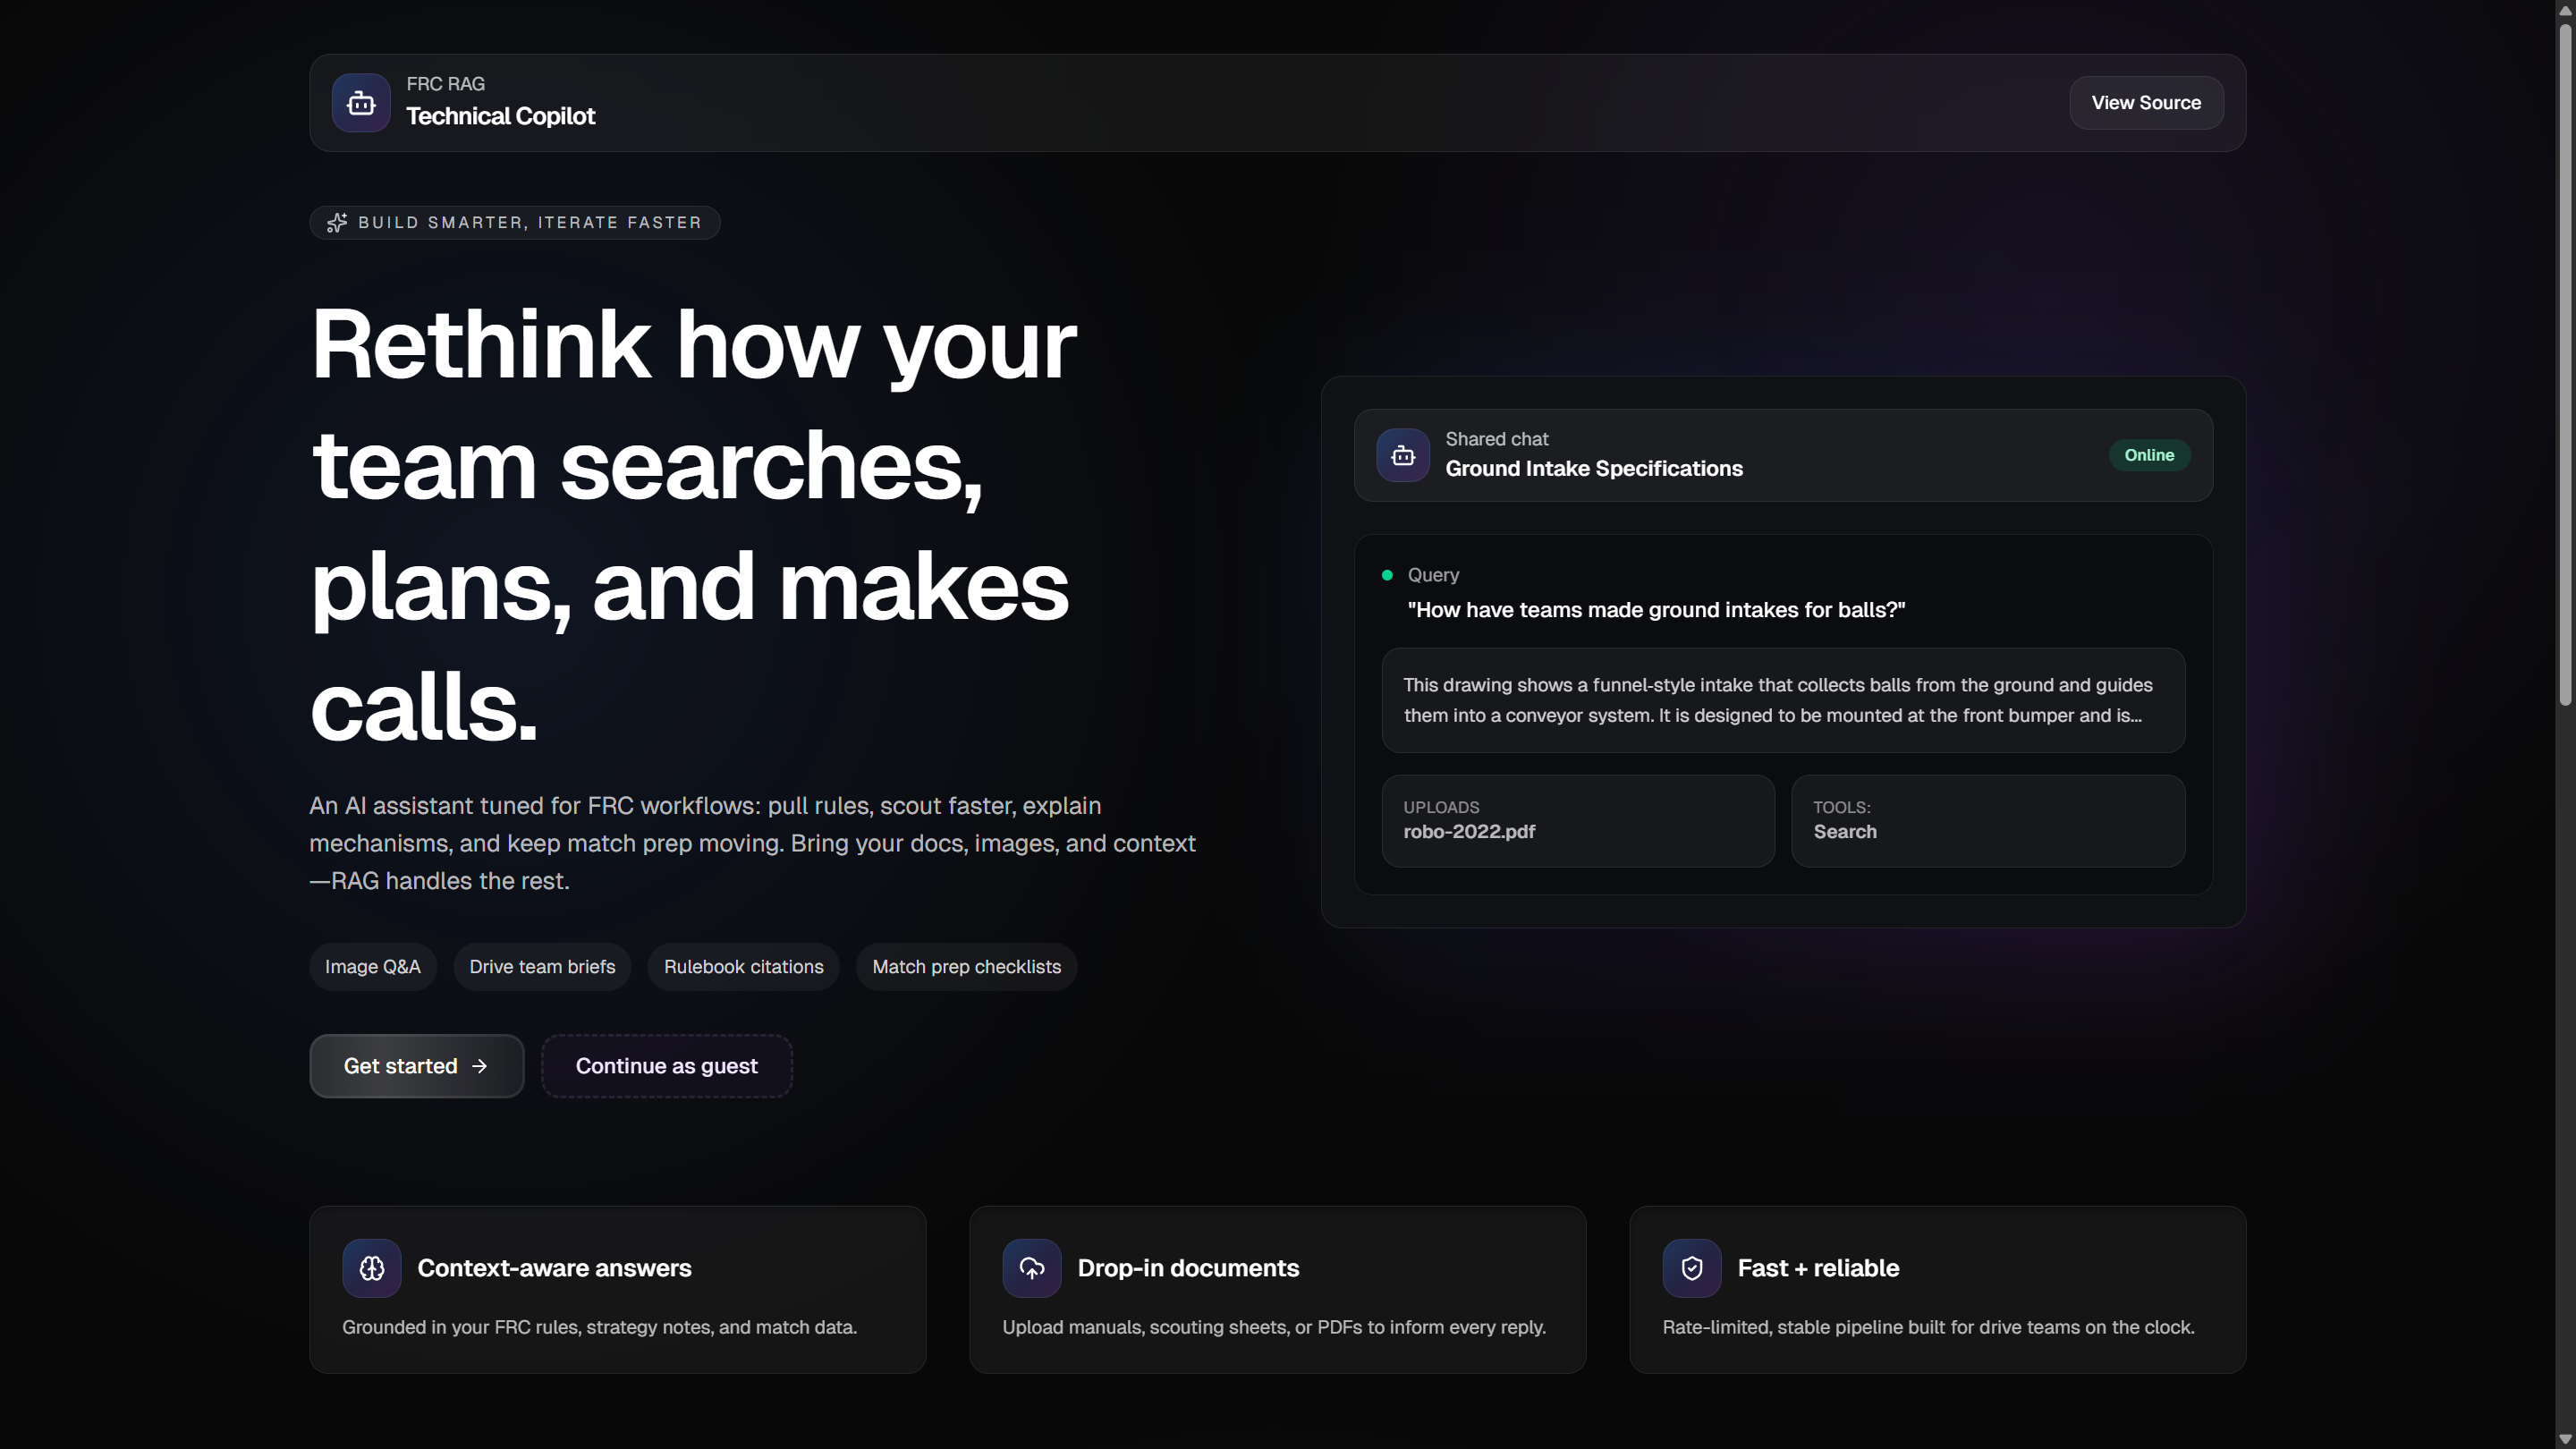Click the brain icon for Context-aware answers
The height and width of the screenshot is (1449, 2576).
372,1268
